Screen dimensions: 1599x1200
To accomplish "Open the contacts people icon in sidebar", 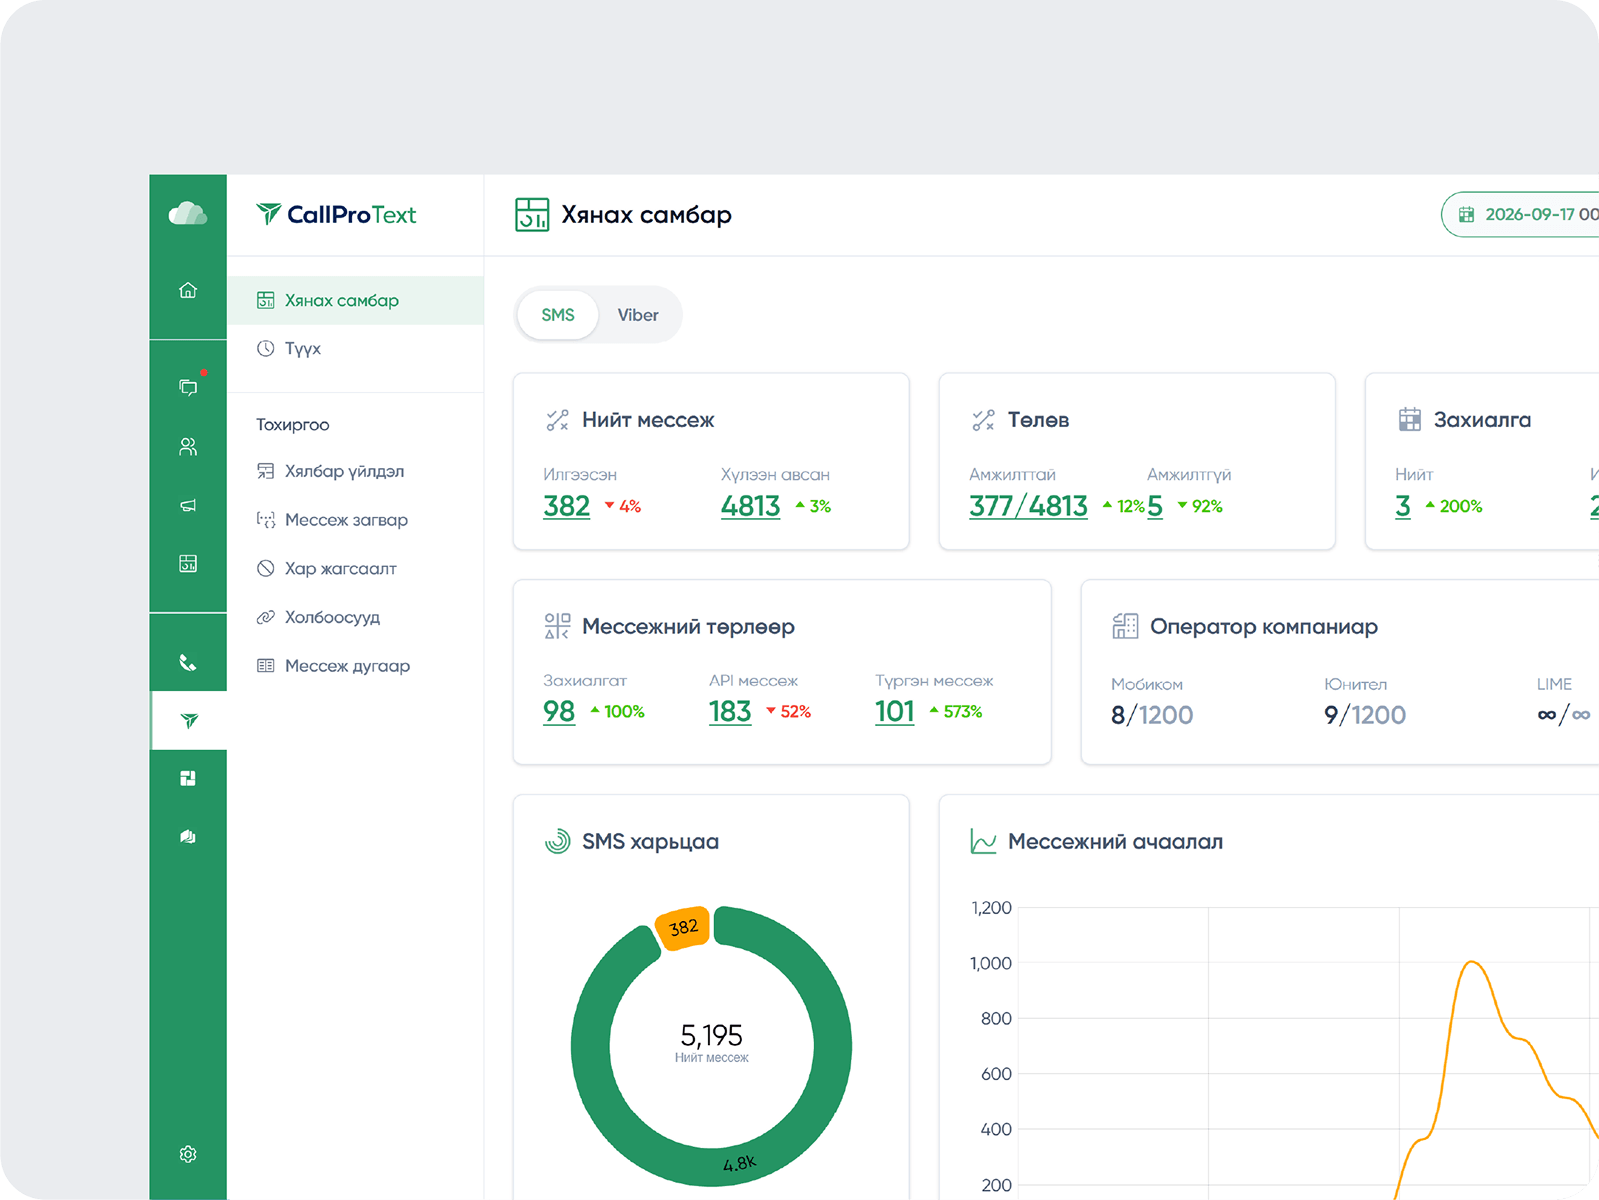I will [188, 446].
